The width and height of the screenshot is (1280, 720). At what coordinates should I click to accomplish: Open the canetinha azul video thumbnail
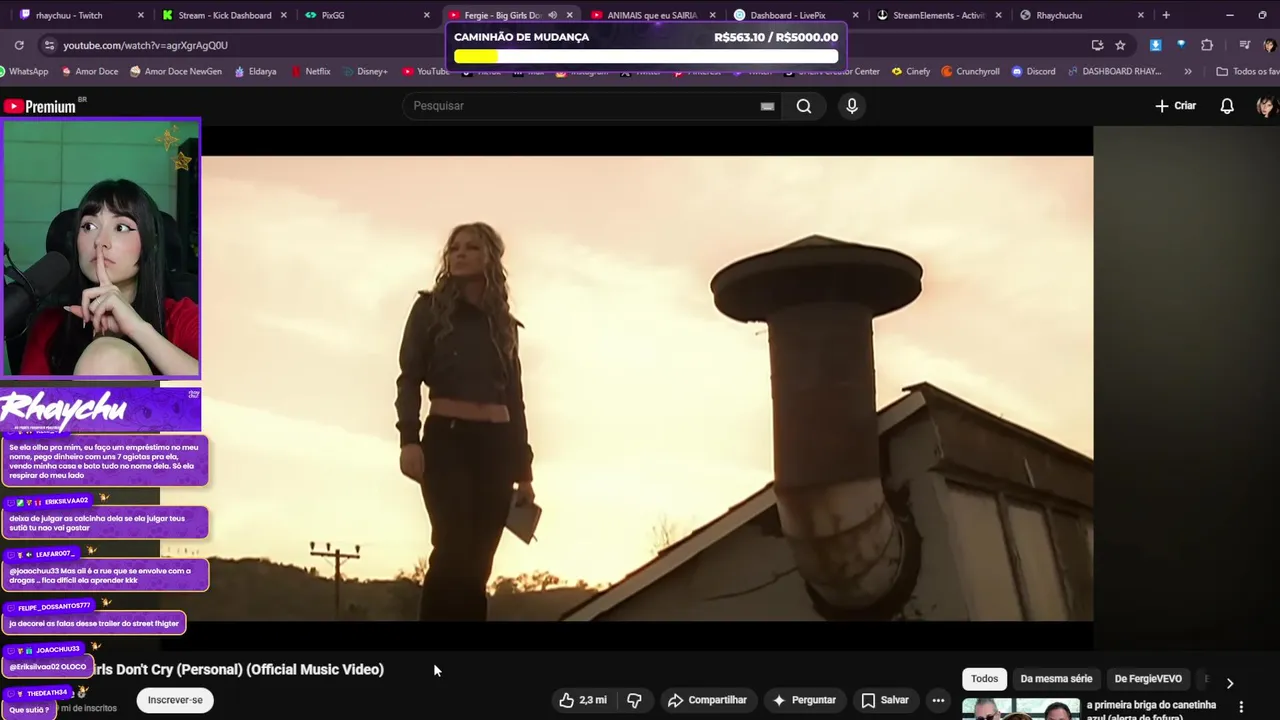1021,709
